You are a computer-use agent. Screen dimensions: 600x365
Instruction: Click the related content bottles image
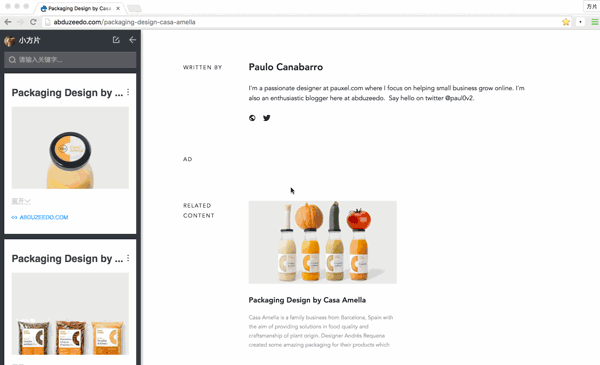pyautogui.click(x=323, y=242)
